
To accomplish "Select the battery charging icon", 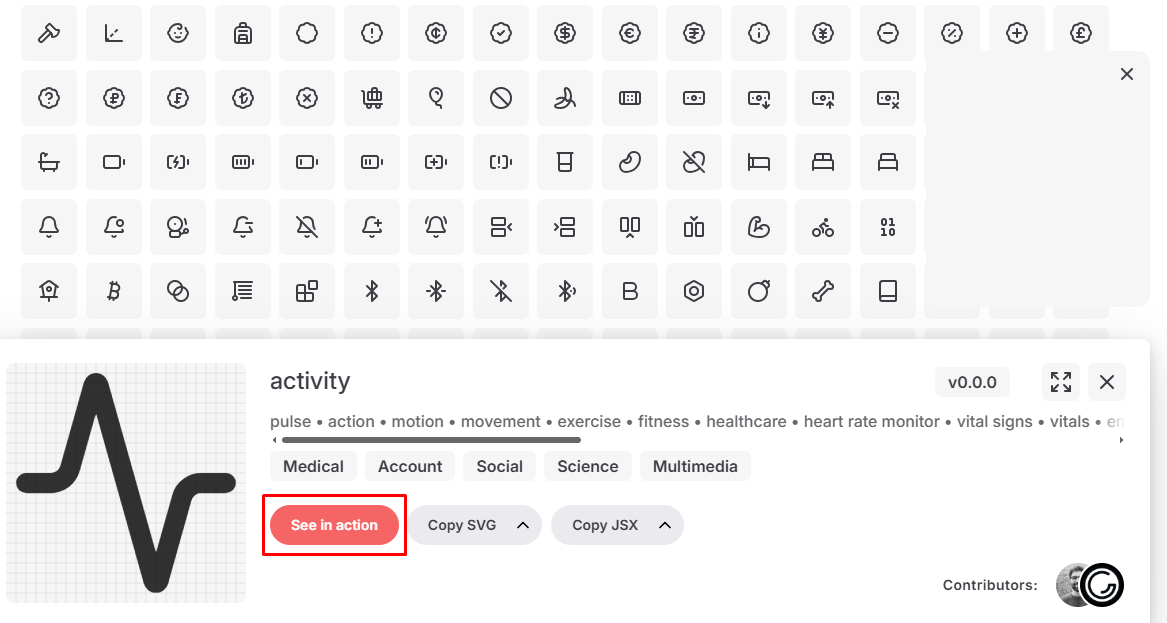I will 178,162.
